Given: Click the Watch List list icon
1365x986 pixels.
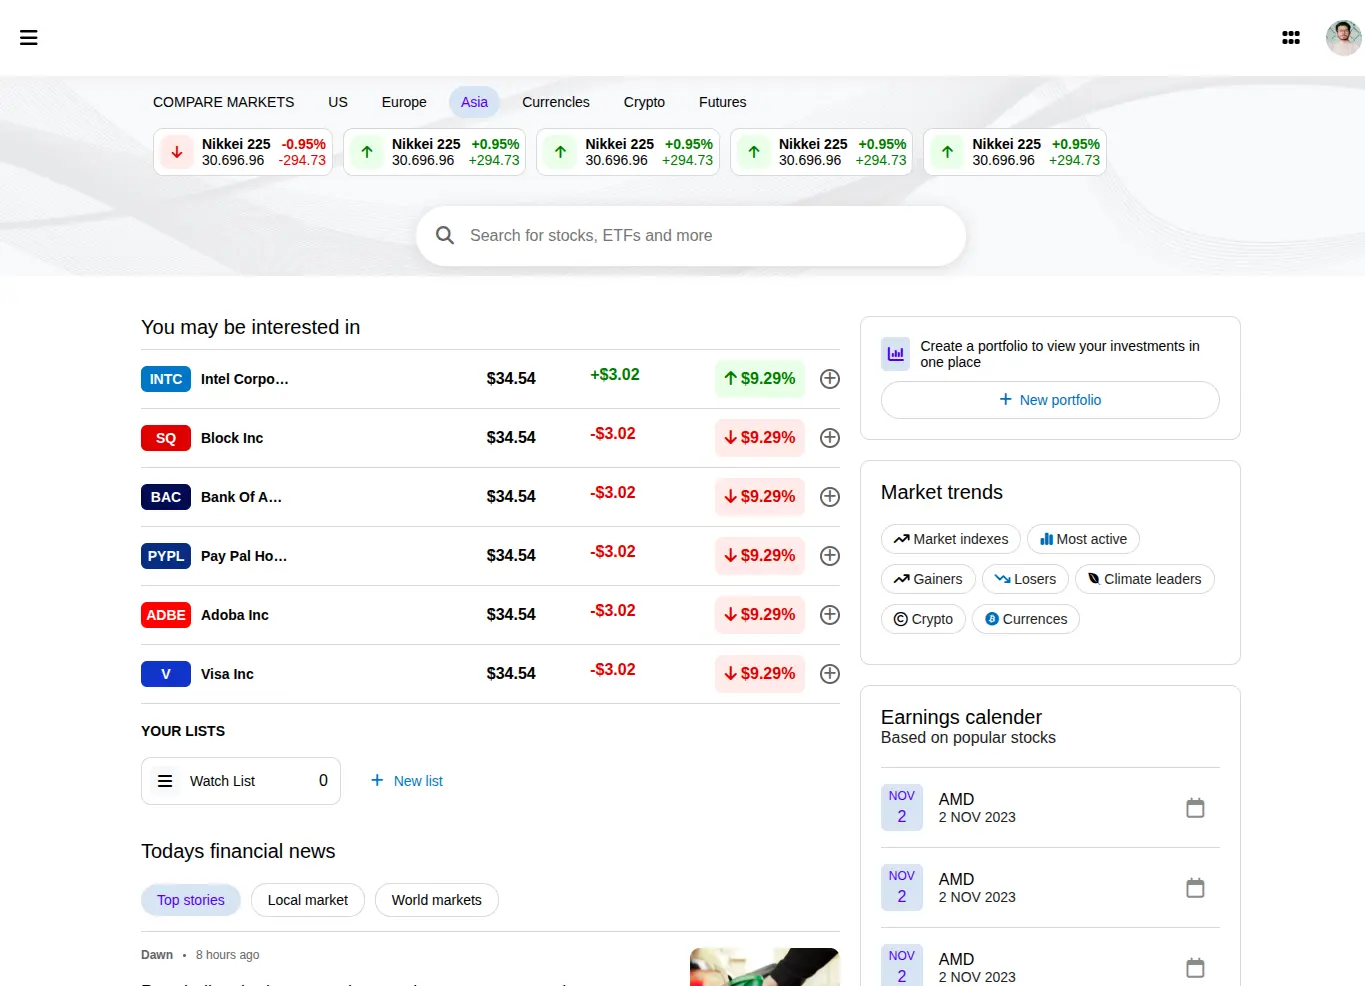Looking at the screenshot, I should click(x=165, y=780).
